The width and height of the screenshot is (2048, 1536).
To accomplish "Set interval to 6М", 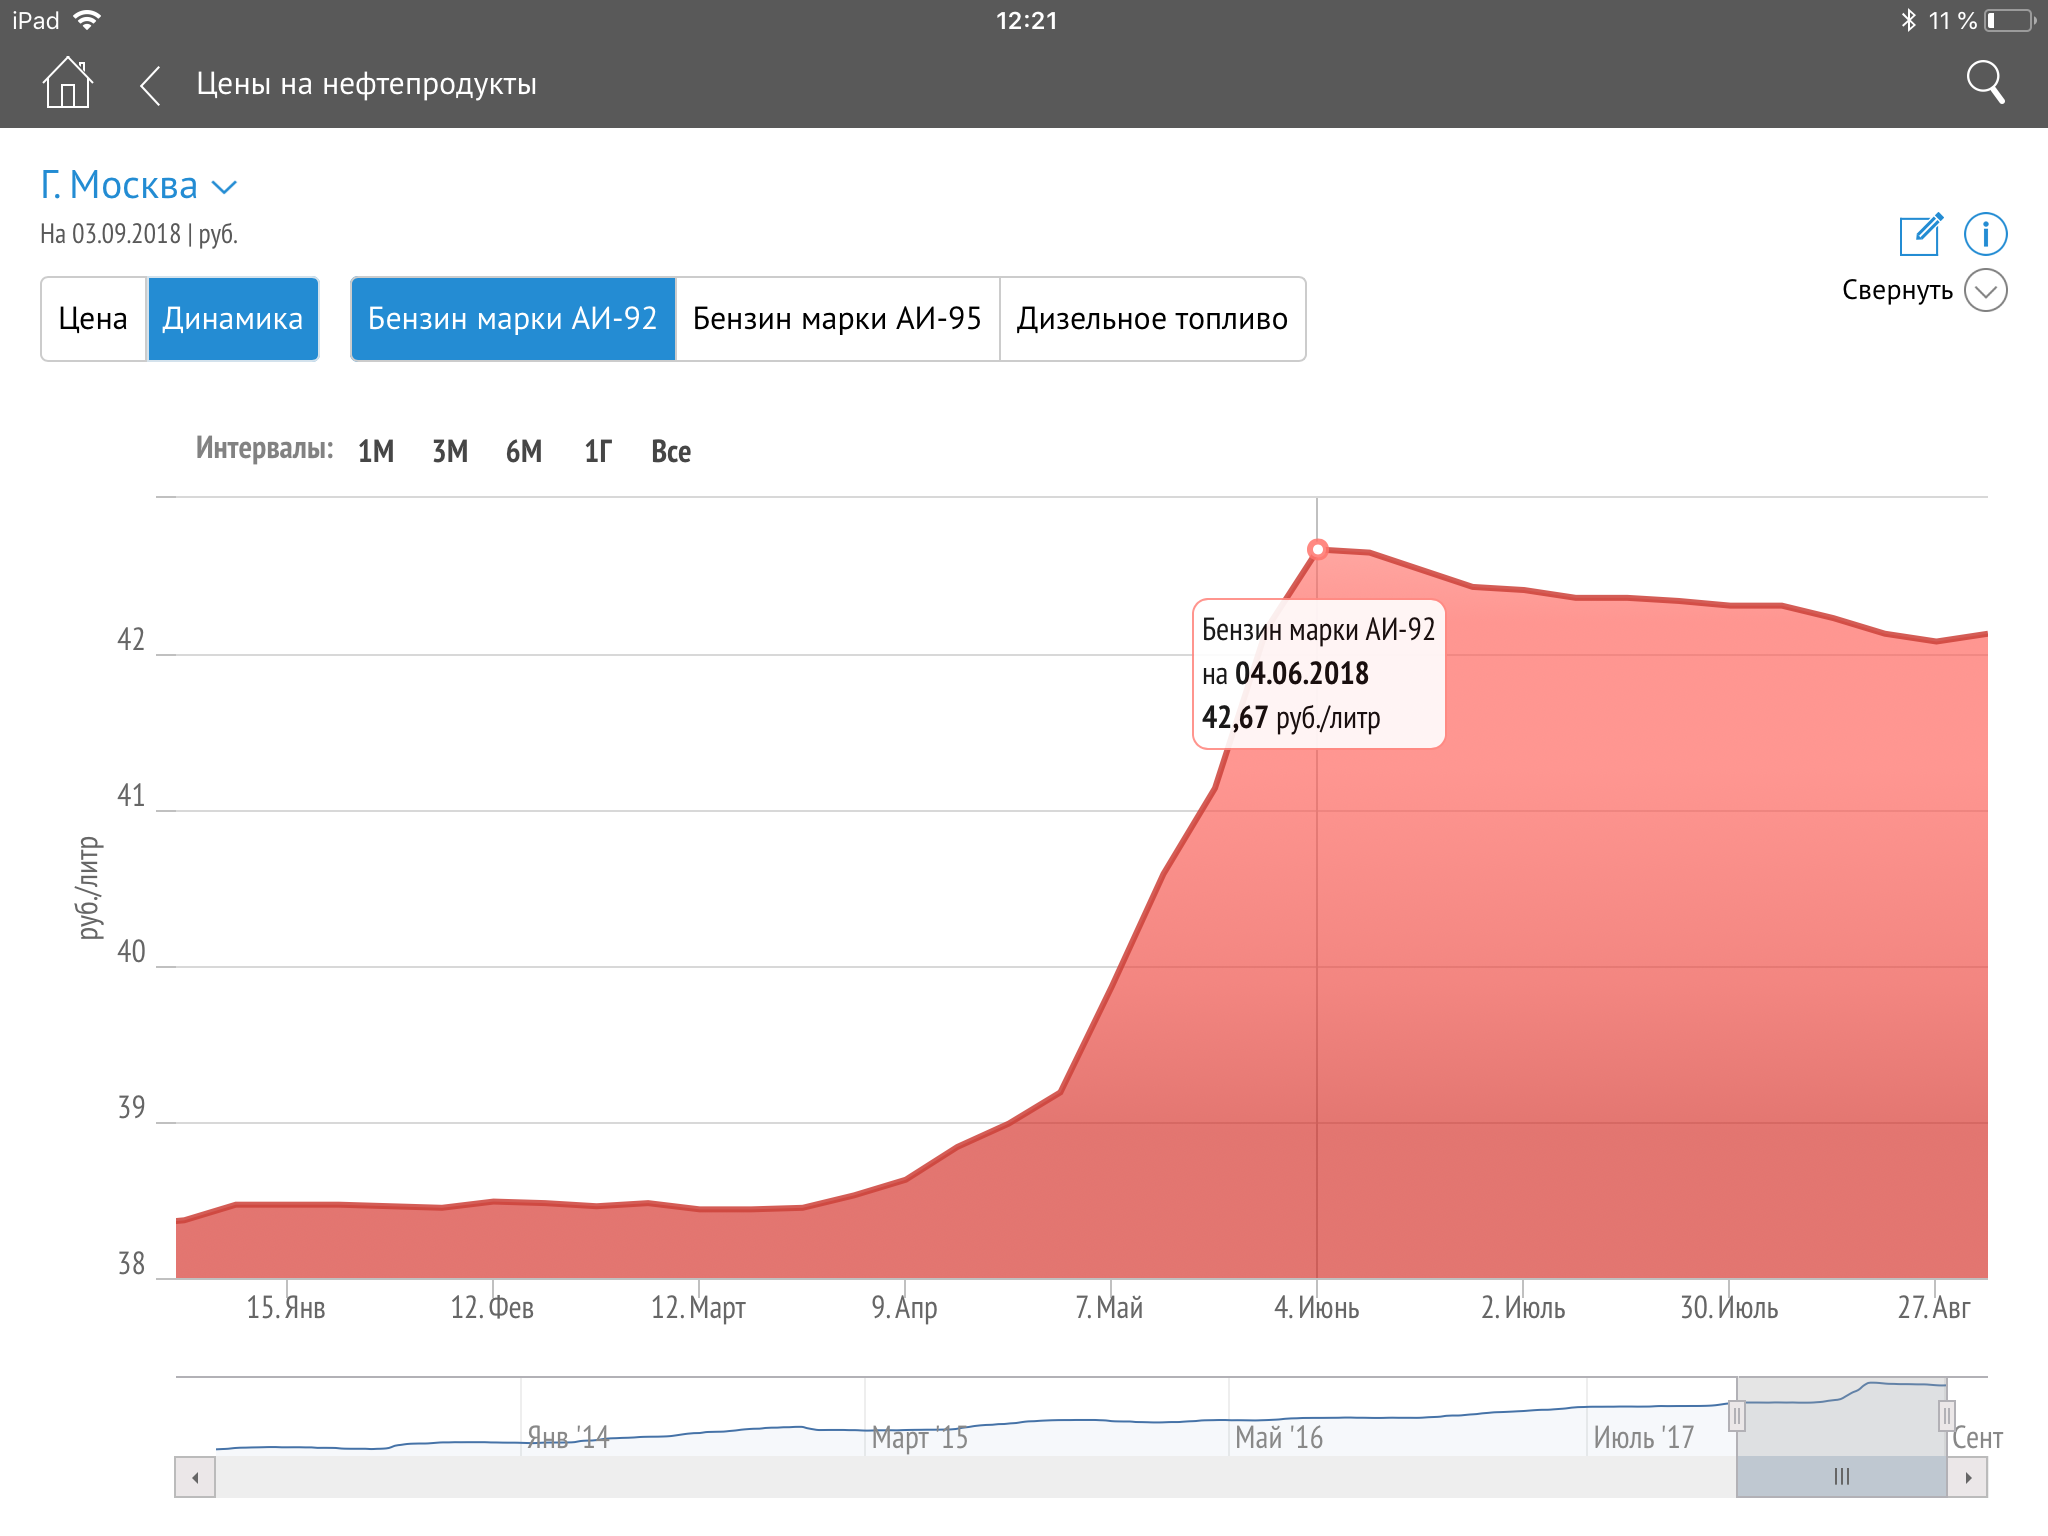I will [x=524, y=451].
